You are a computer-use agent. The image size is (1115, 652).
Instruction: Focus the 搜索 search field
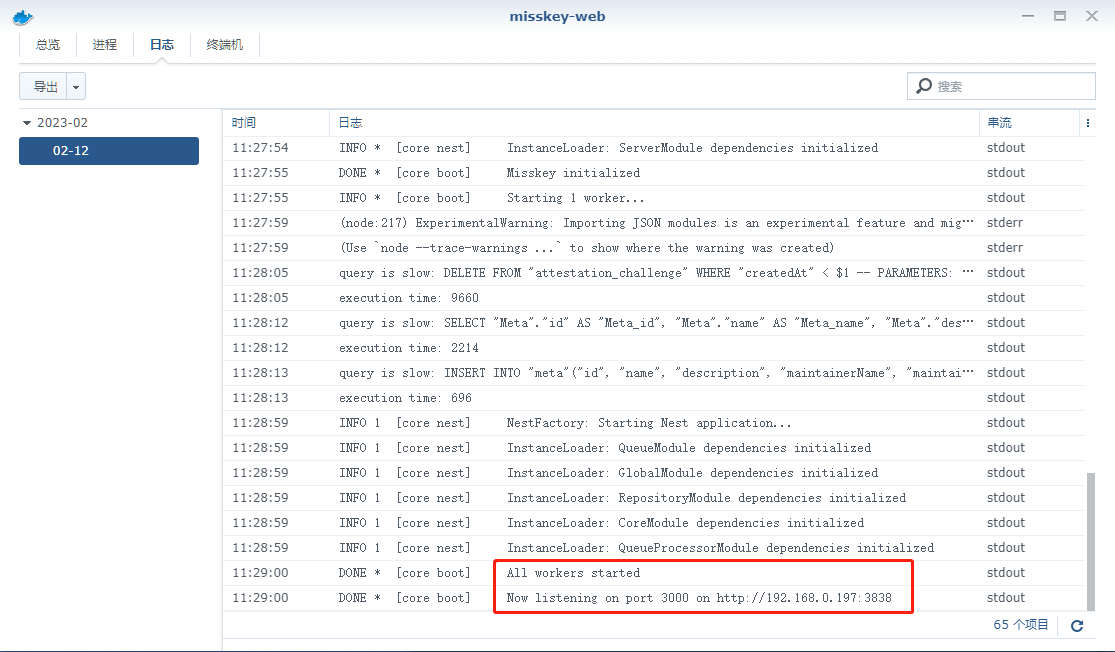point(1001,86)
